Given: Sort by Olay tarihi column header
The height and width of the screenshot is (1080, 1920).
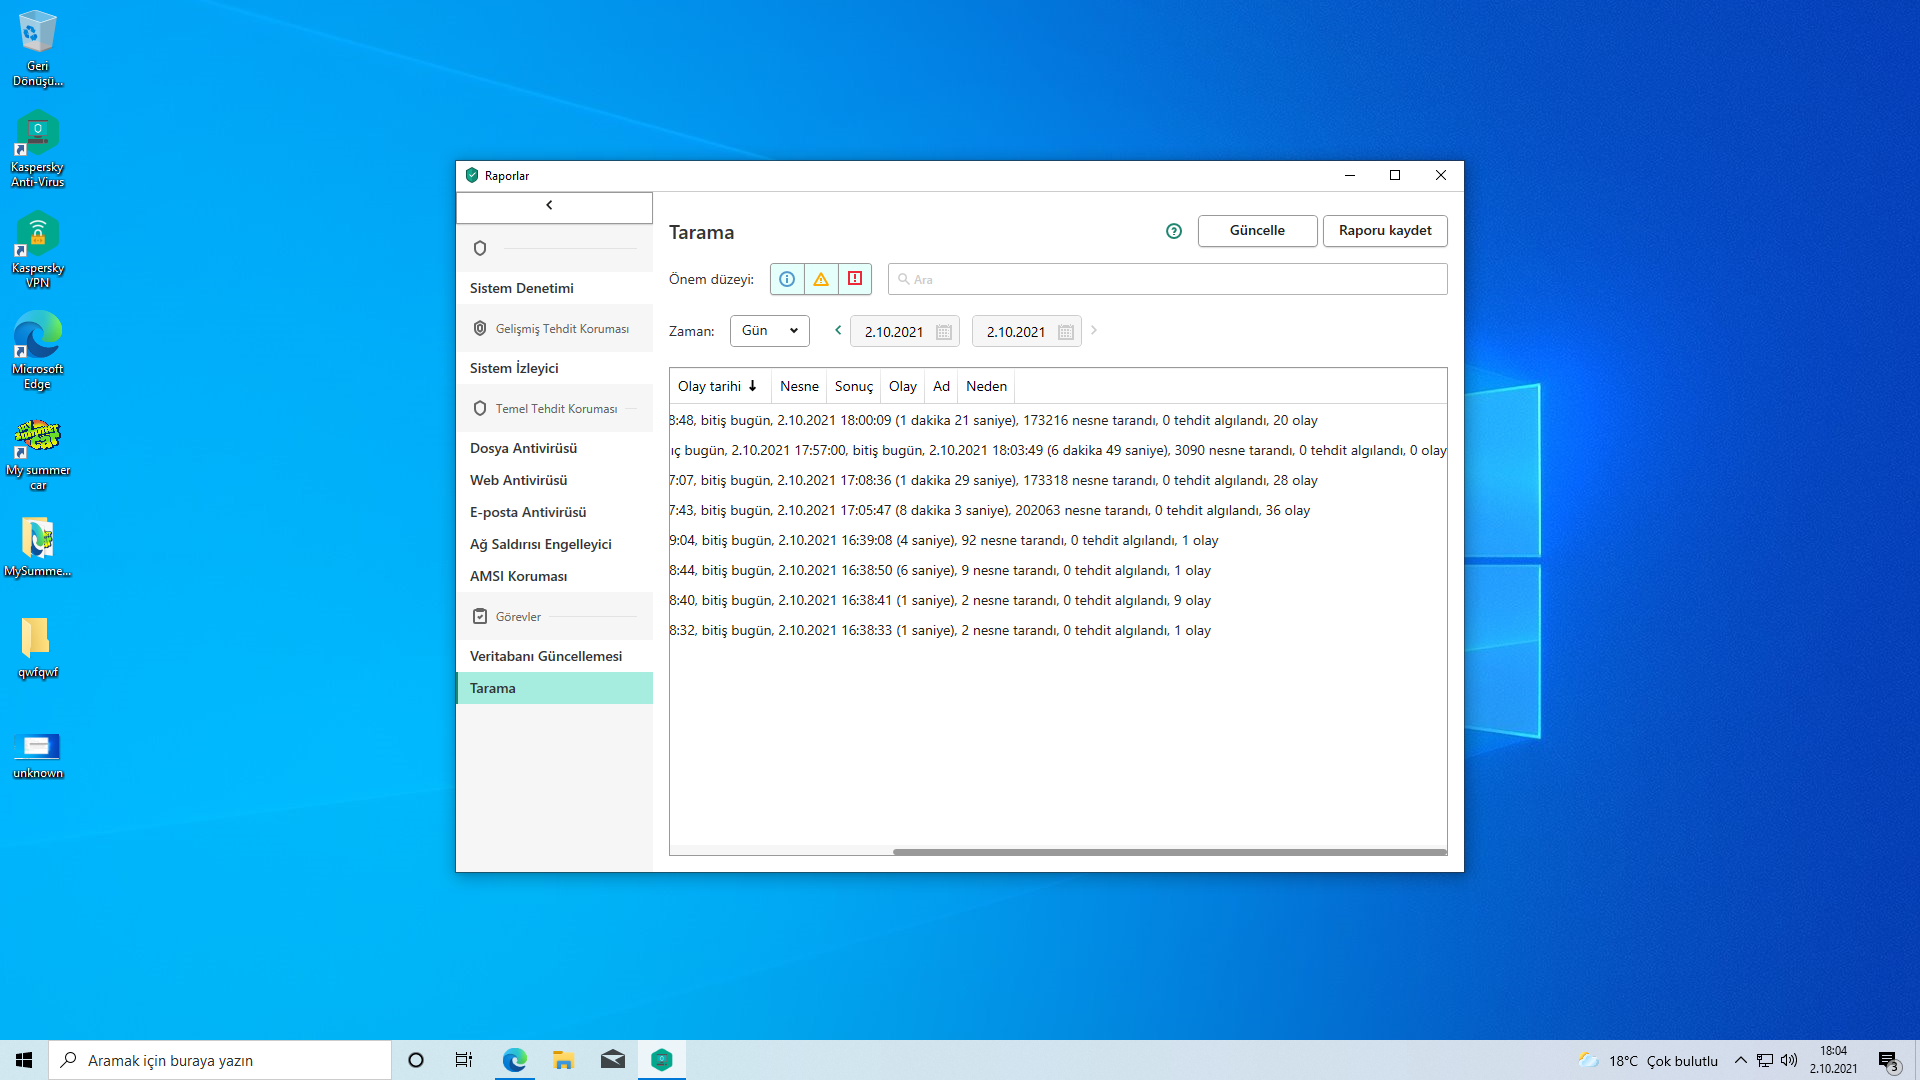Looking at the screenshot, I should [717, 386].
